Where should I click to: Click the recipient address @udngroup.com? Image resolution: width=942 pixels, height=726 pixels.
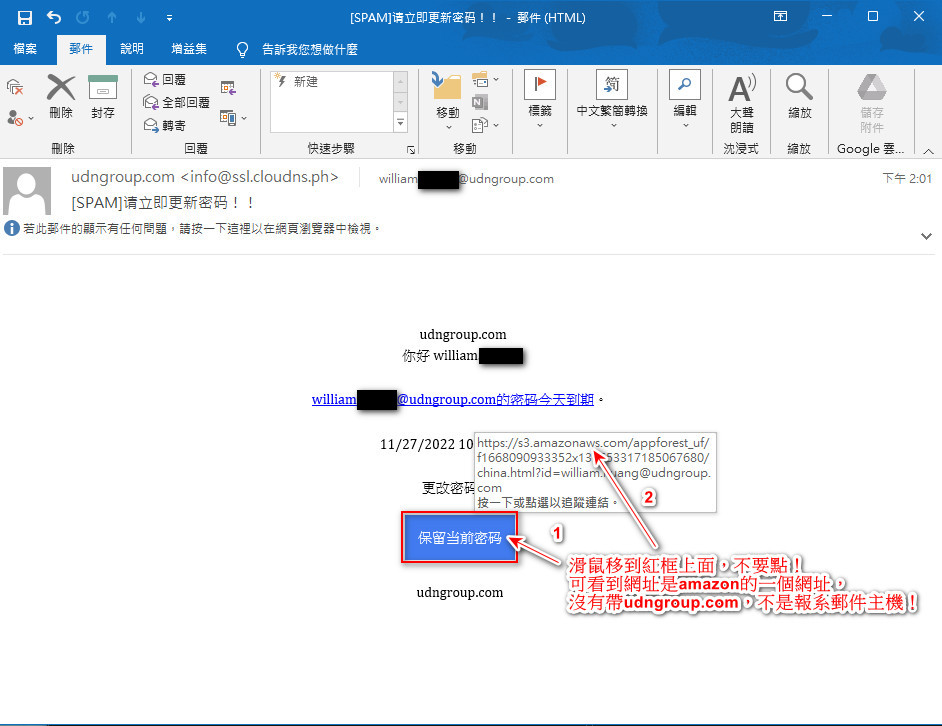(x=466, y=178)
